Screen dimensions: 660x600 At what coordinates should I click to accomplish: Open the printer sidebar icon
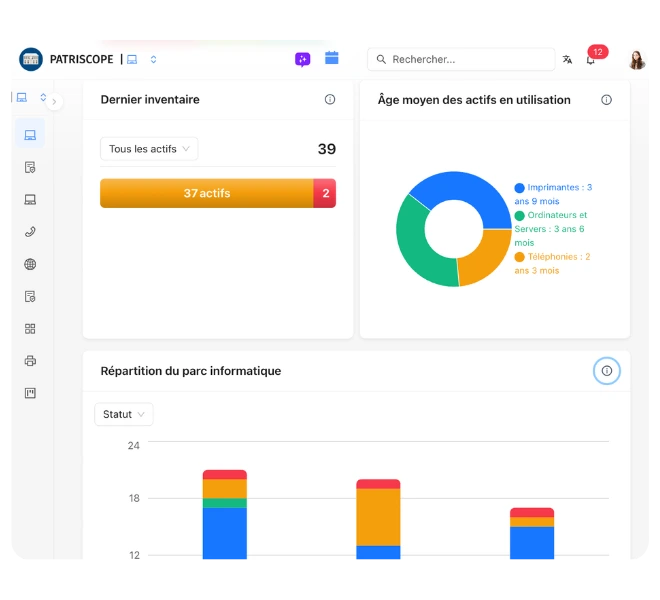tap(30, 361)
